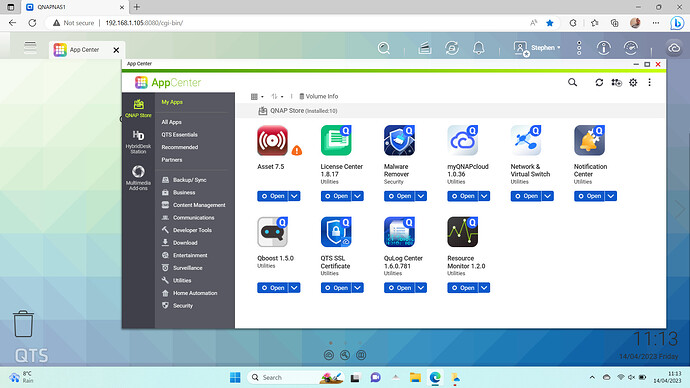The width and height of the screenshot is (690, 388).
Task: Click the License Center app icon
Action: pyautogui.click(x=336, y=140)
